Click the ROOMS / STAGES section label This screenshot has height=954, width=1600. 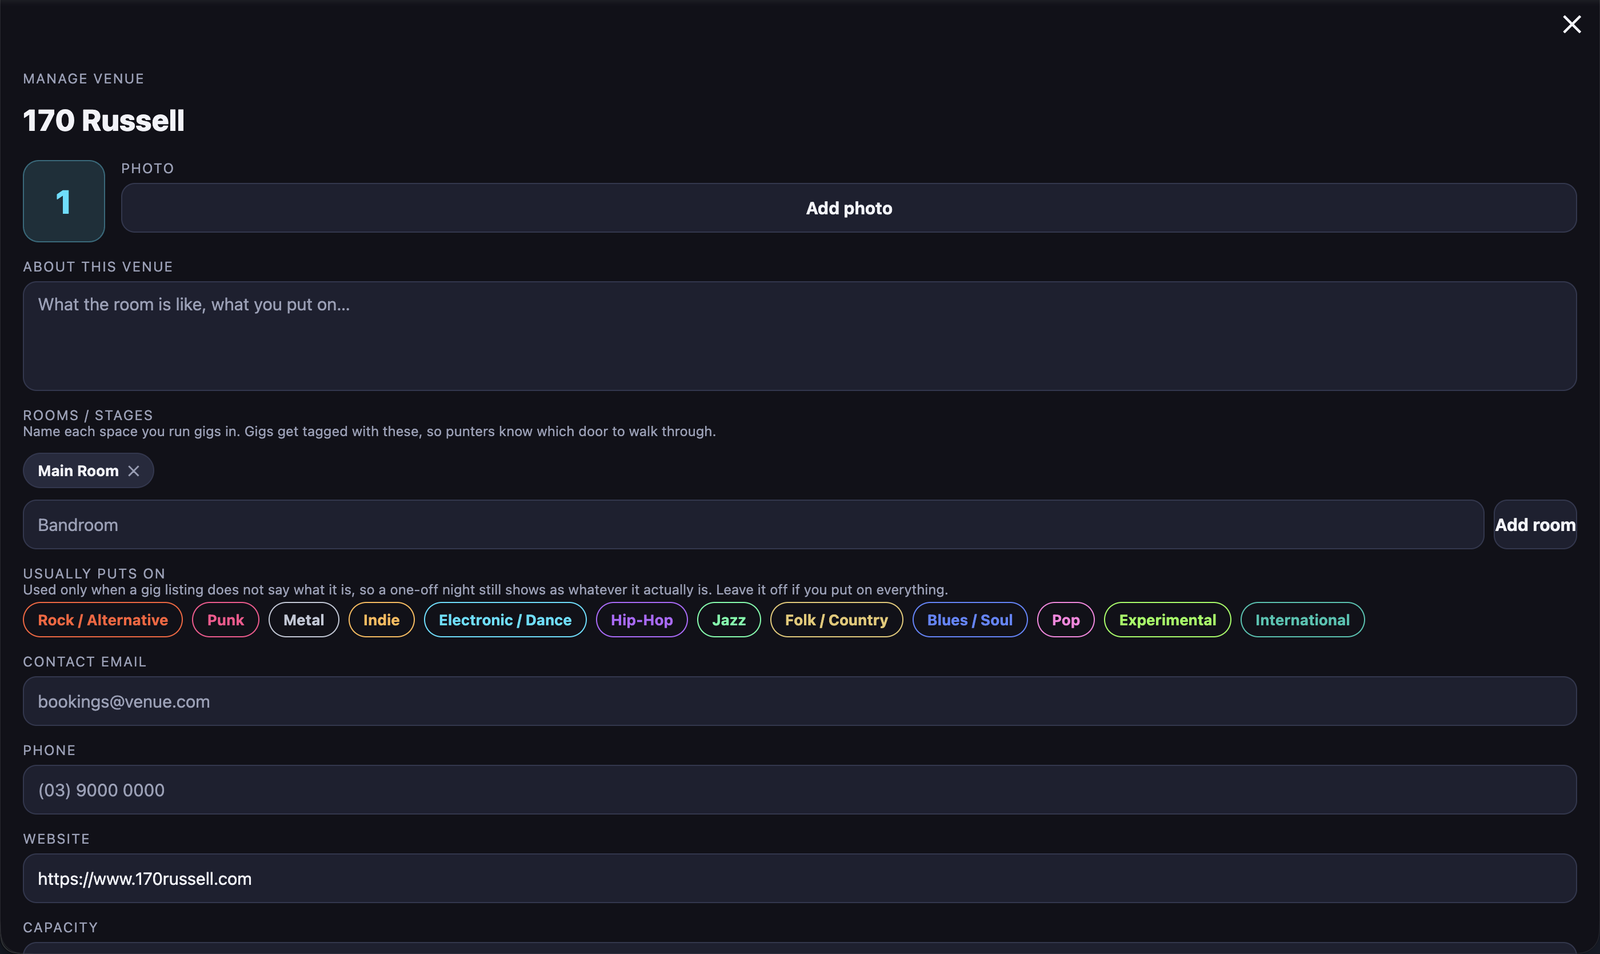click(88, 415)
